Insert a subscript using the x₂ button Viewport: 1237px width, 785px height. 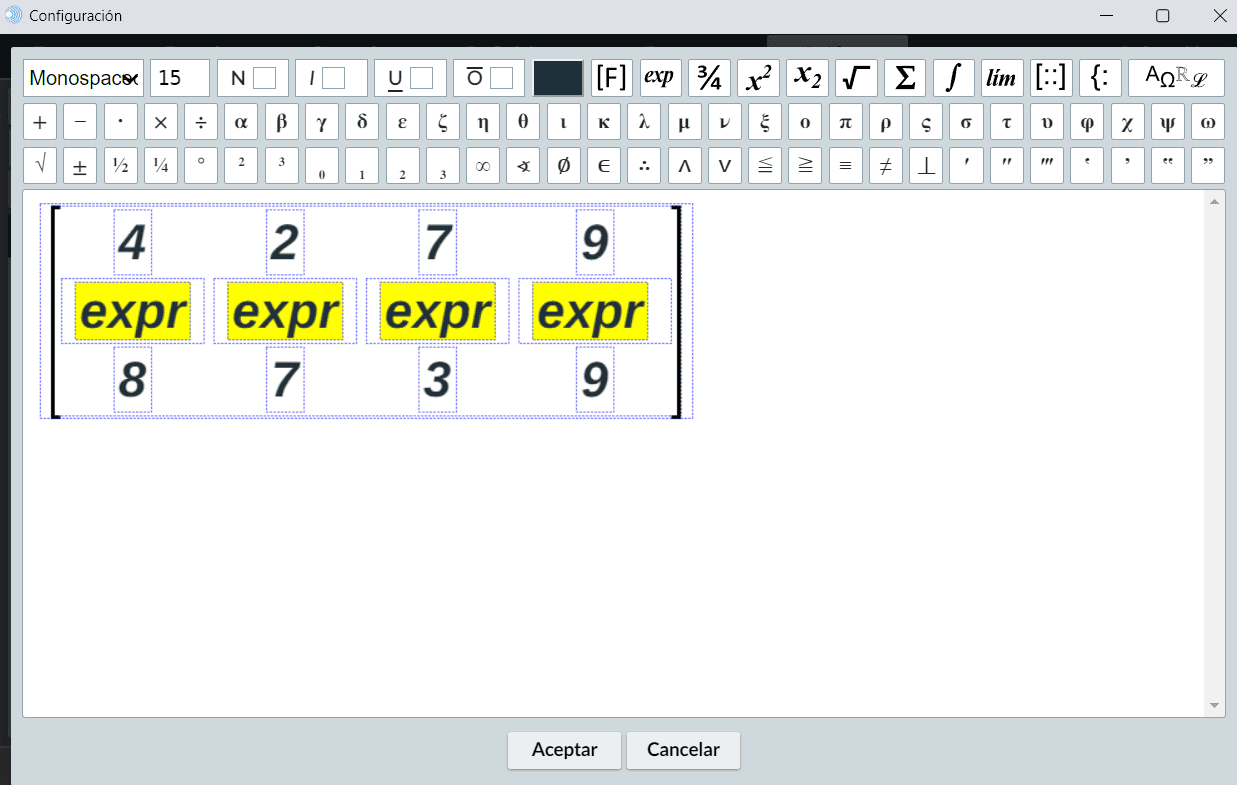807,78
